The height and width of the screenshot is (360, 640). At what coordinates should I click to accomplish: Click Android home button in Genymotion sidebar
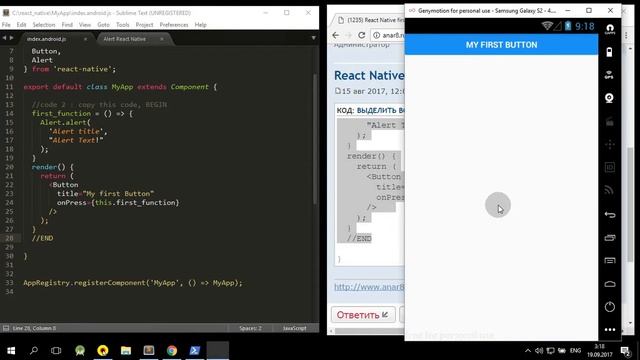610,284
